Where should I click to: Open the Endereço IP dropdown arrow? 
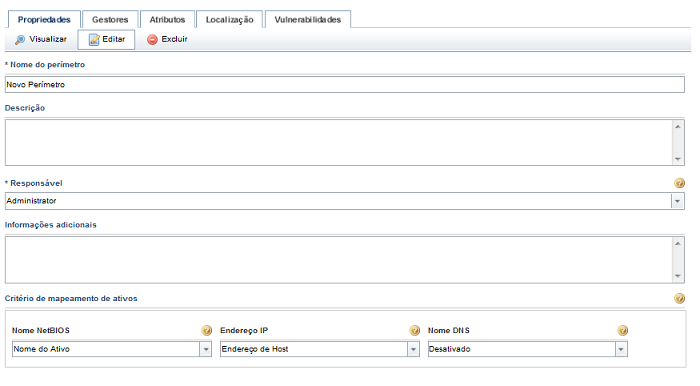(413, 349)
